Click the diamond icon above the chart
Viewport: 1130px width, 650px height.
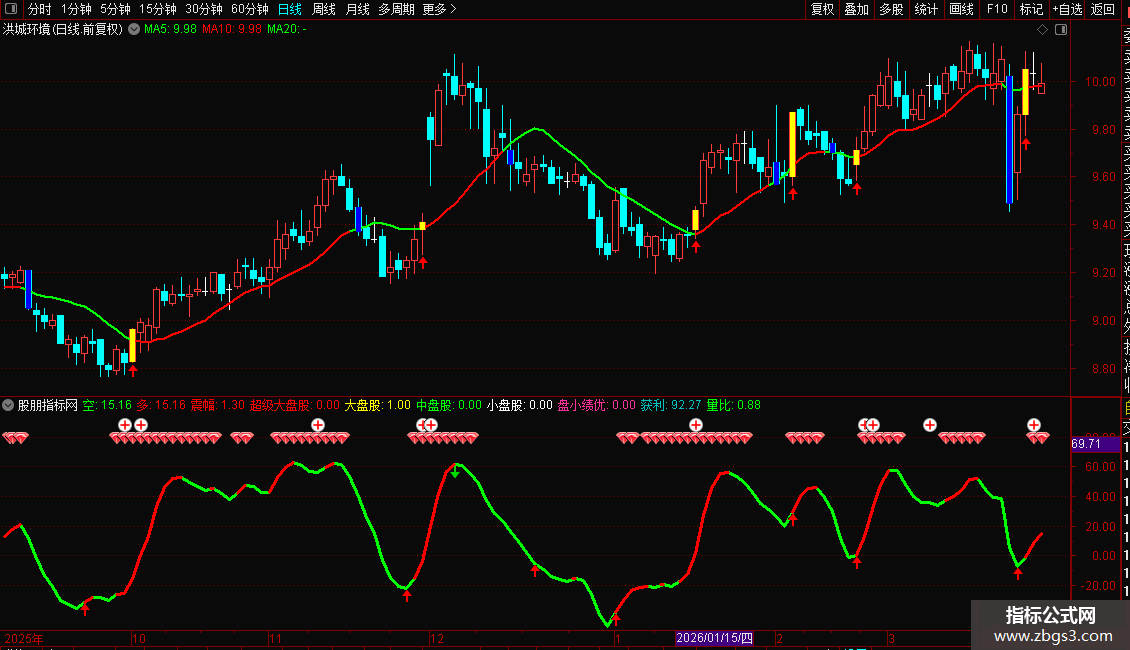pos(1042,30)
